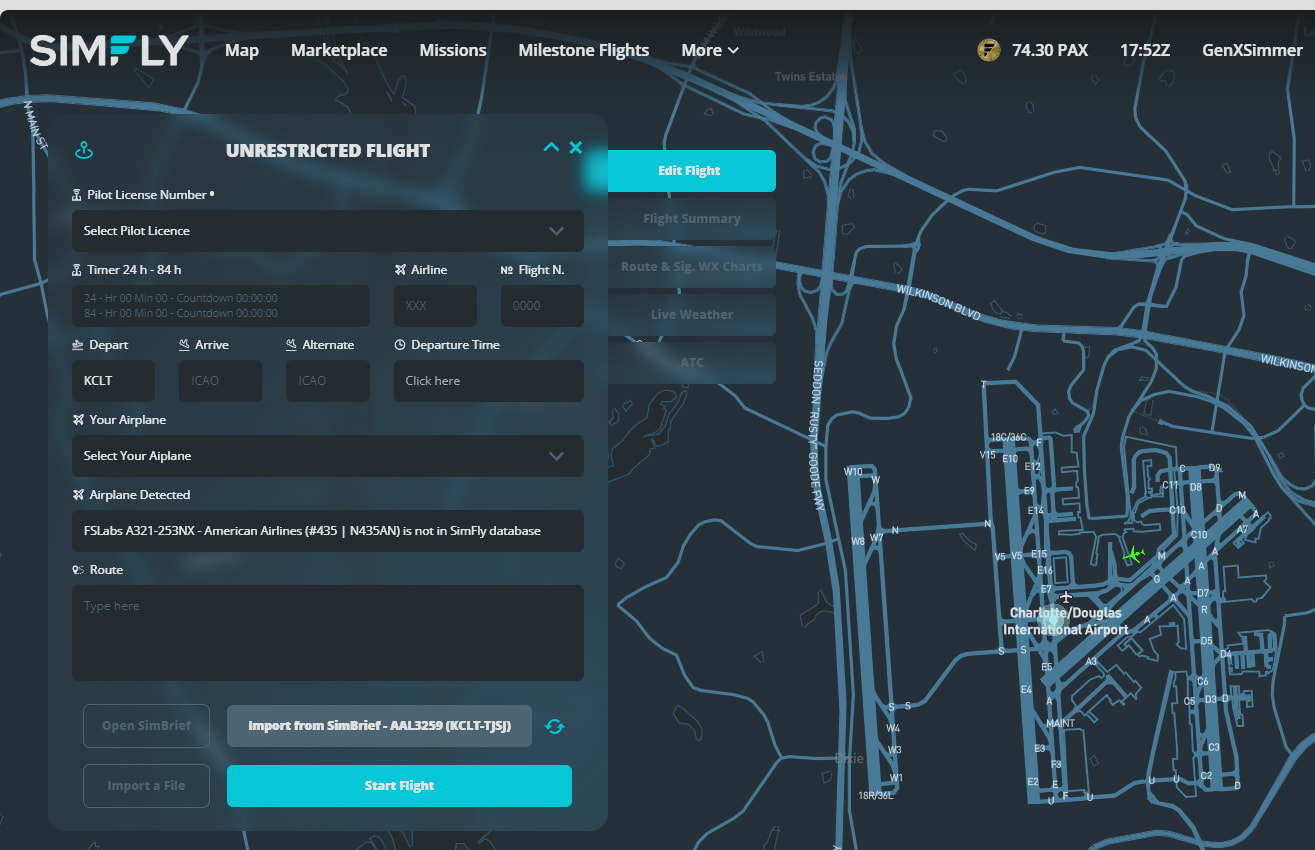The image size is (1315, 850).
Task: Open the Select Pilot Licence dropdown
Action: 327,231
